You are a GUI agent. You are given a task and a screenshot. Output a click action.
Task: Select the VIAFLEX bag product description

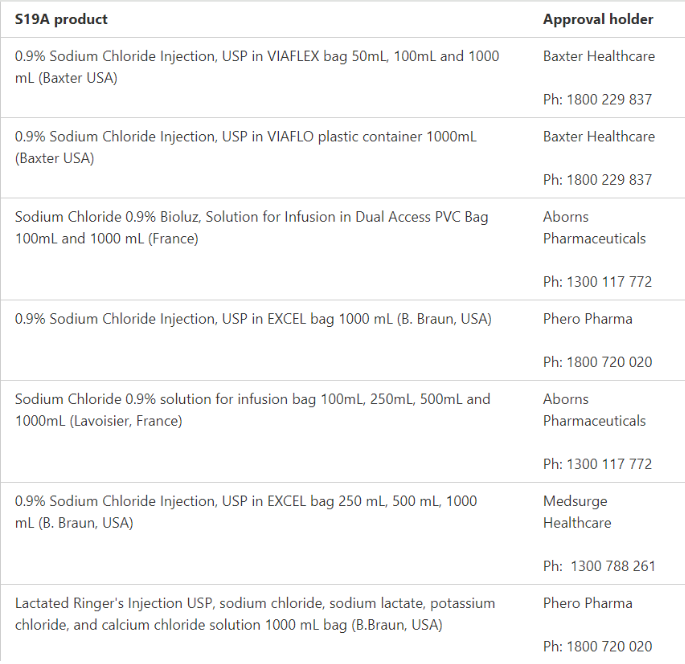point(257,67)
